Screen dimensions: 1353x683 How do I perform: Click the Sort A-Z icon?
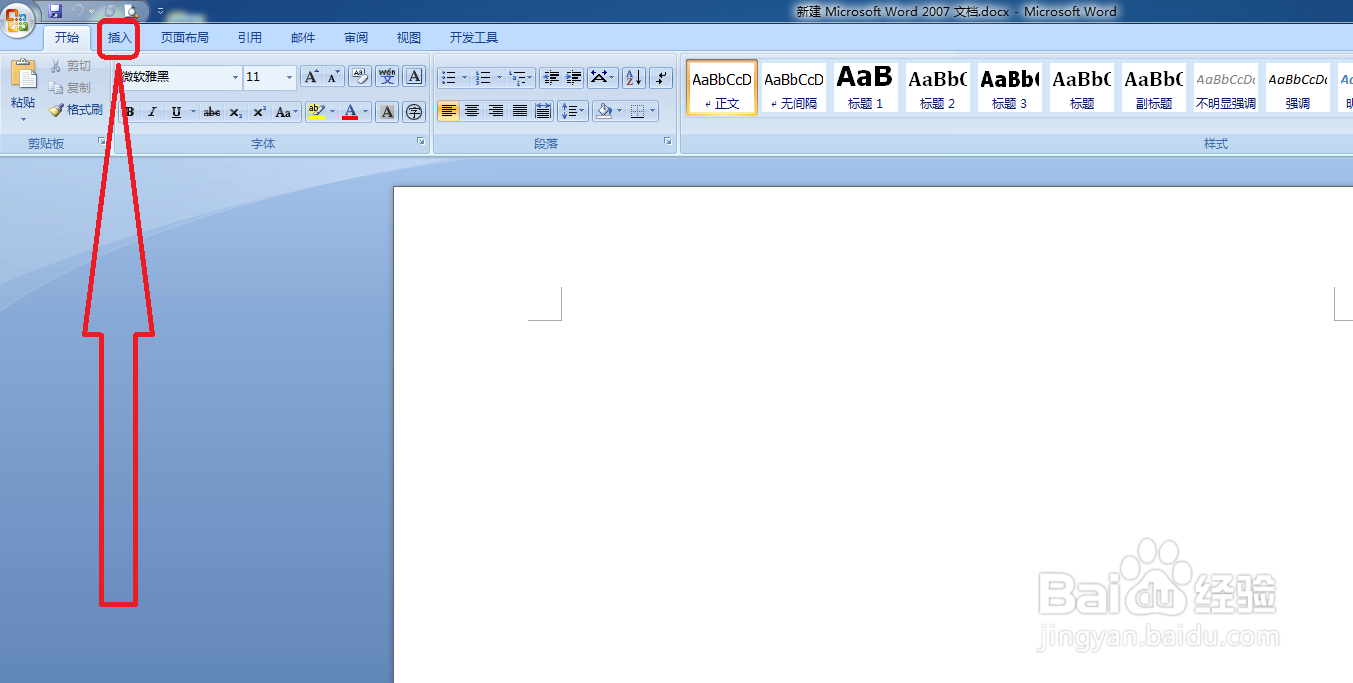click(x=633, y=77)
